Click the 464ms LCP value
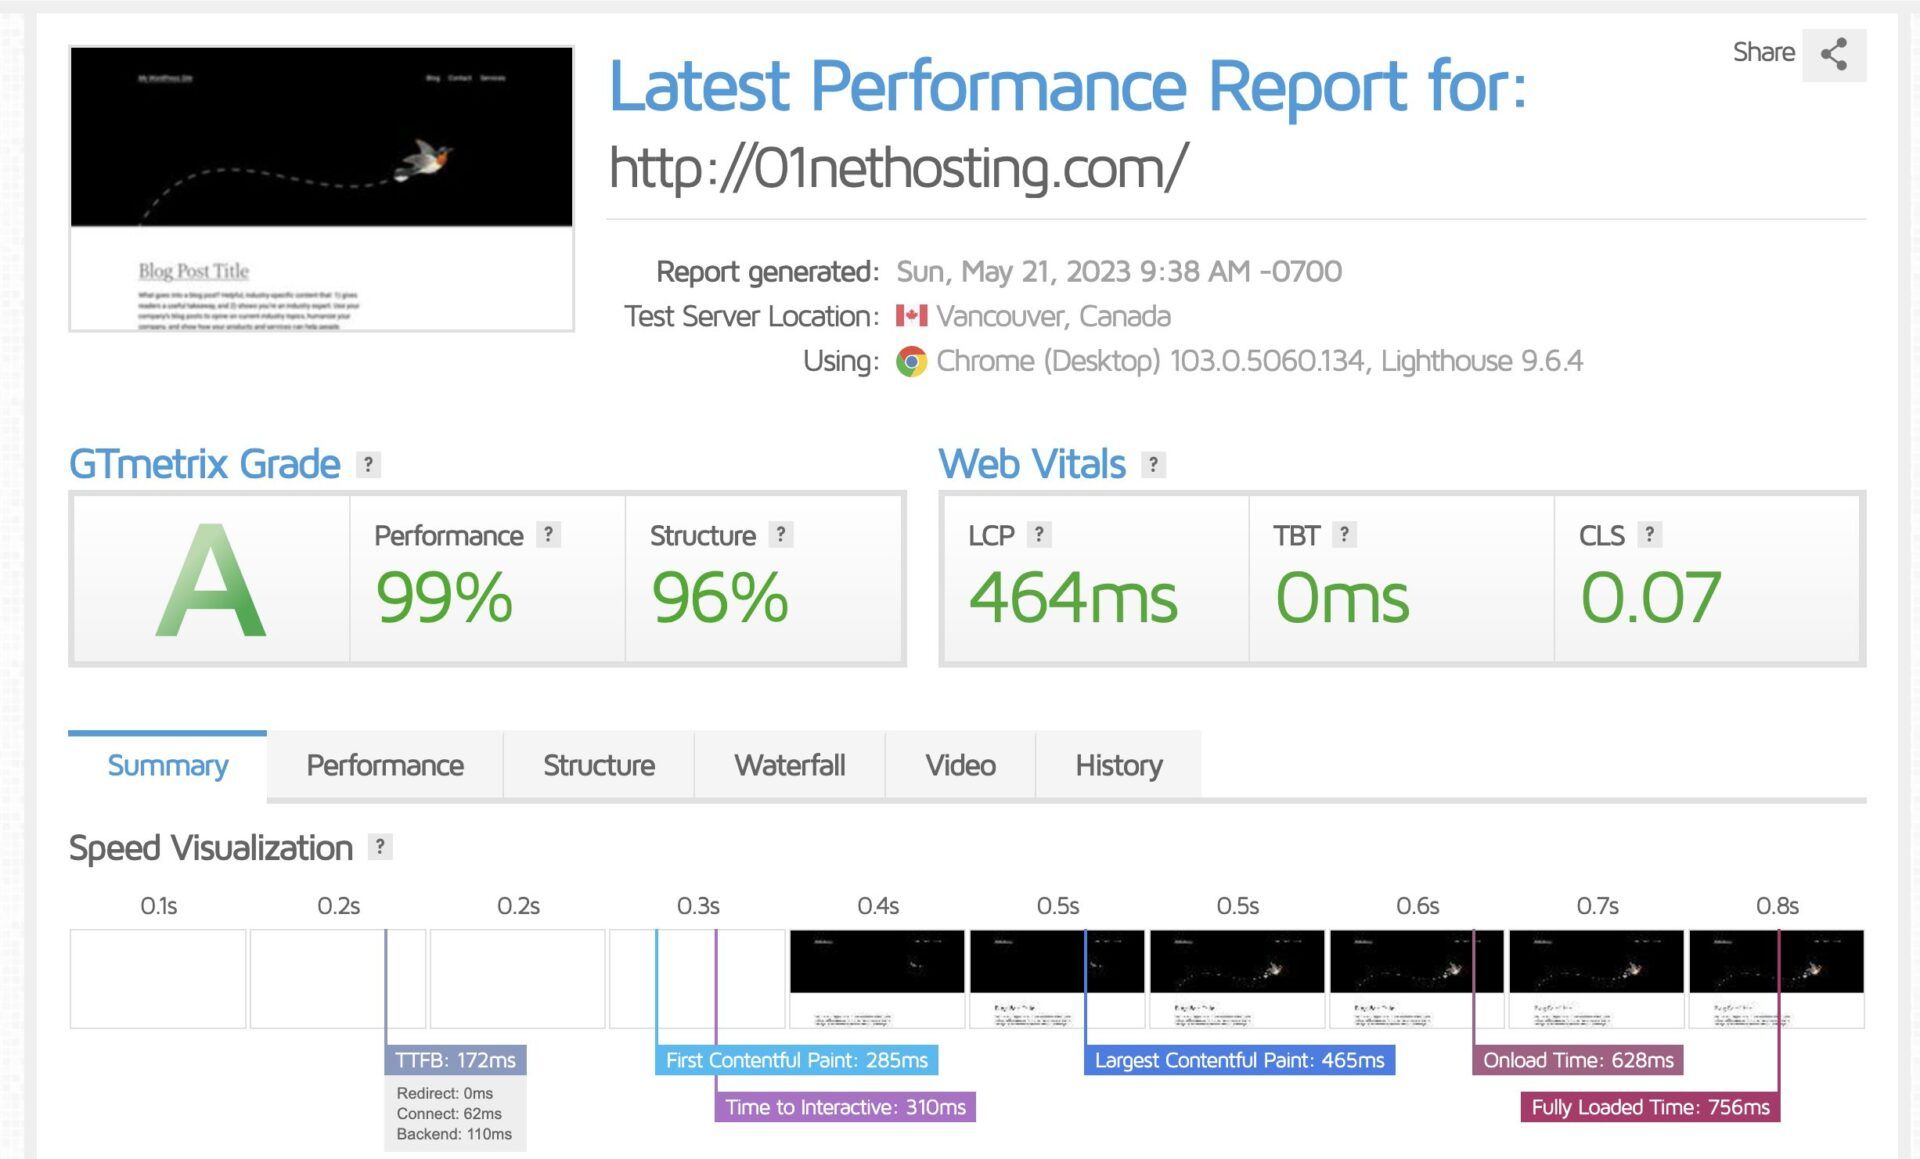This screenshot has width=1920, height=1159. 1073,597
